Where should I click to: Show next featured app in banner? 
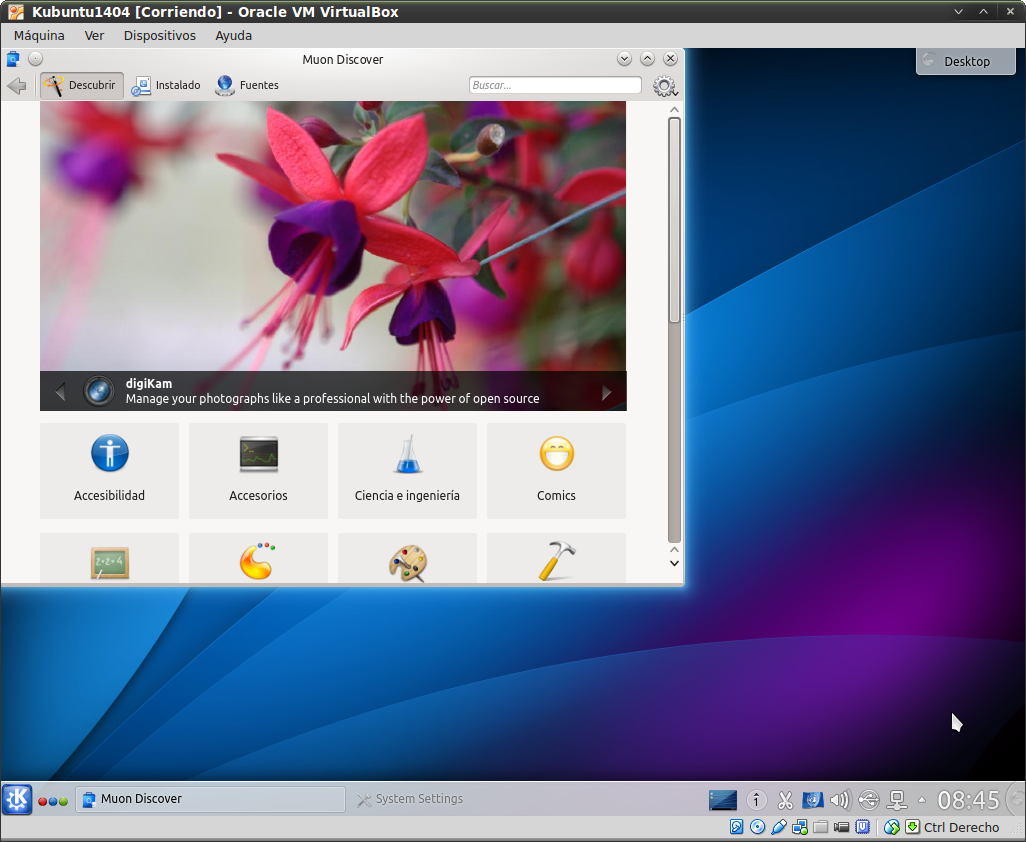pos(606,393)
